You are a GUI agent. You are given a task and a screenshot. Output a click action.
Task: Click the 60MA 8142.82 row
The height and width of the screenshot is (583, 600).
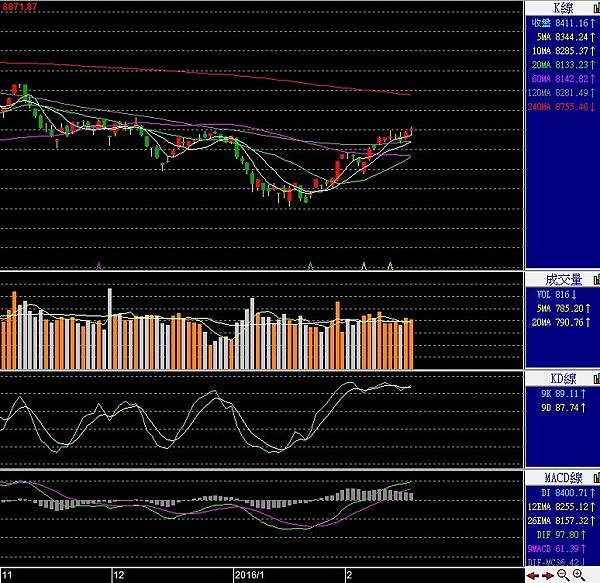click(564, 79)
